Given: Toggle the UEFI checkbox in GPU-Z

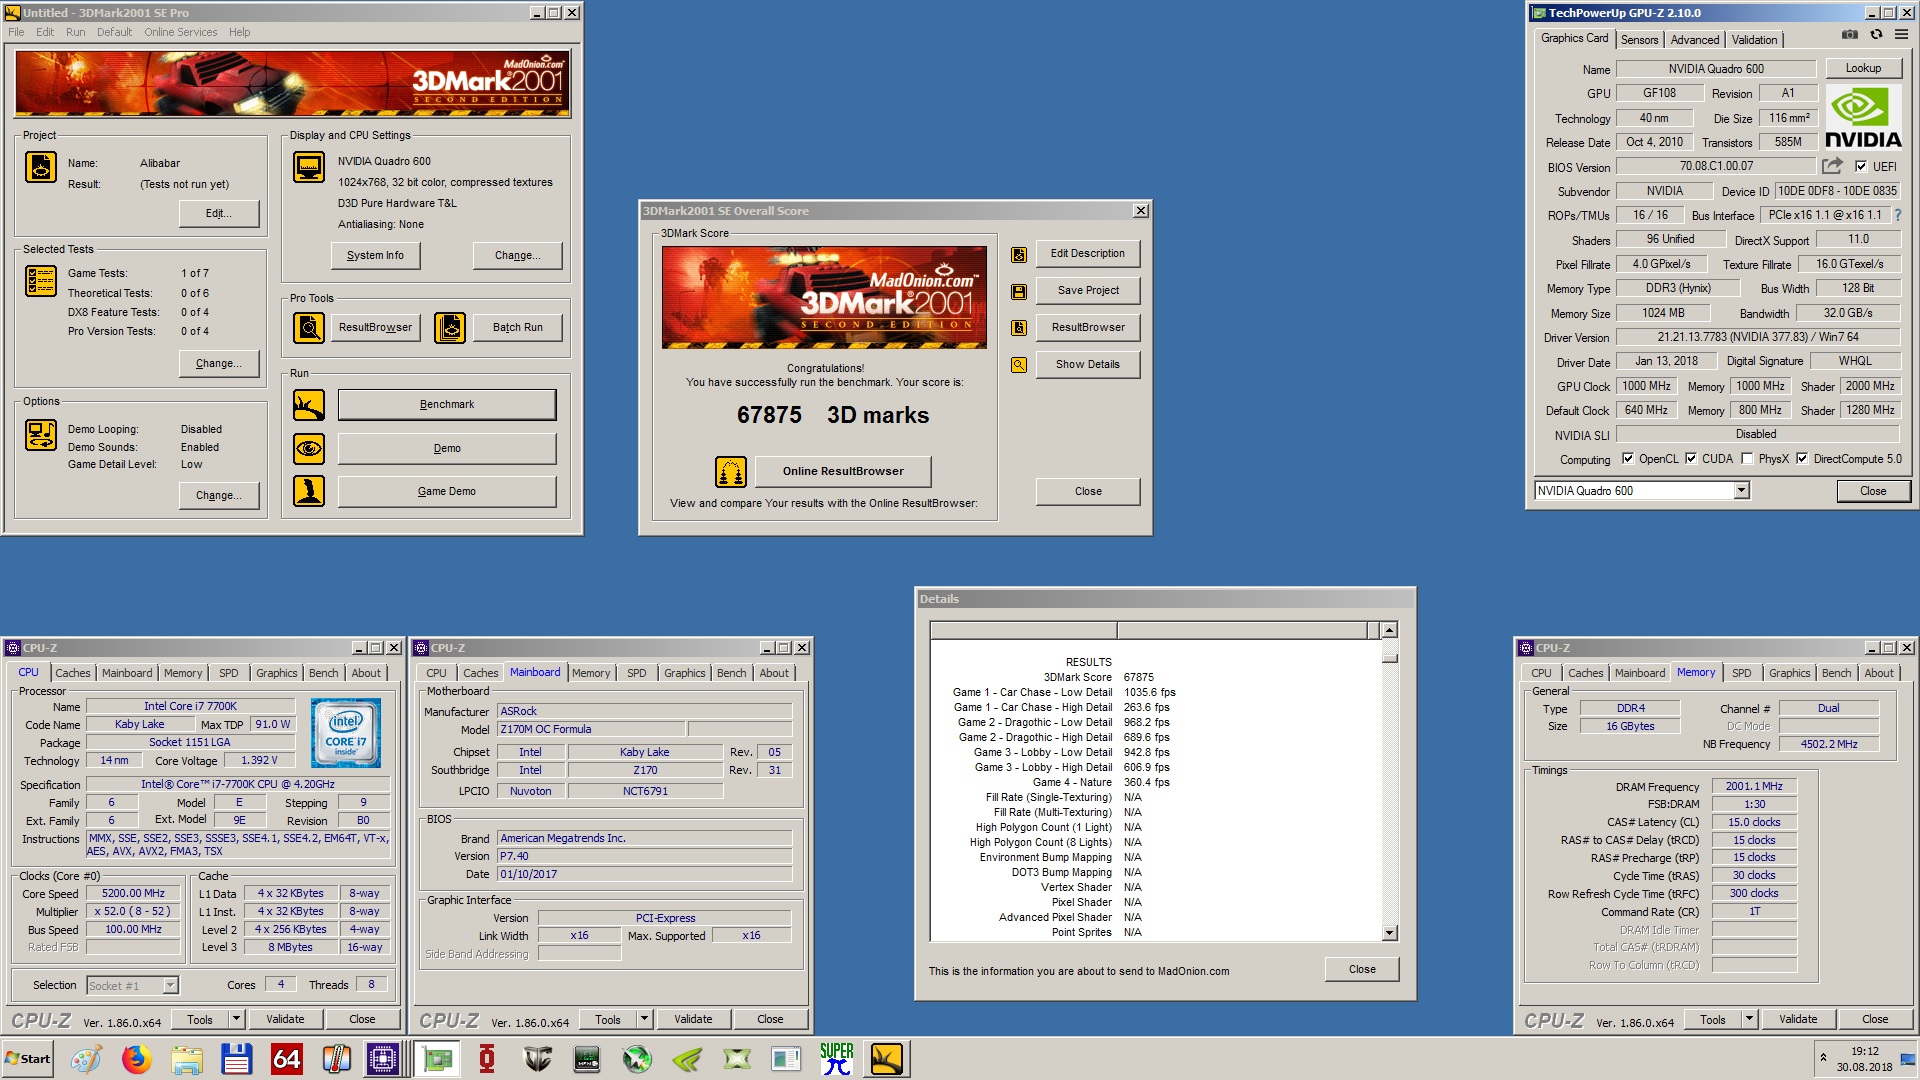Looking at the screenshot, I should [x=1861, y=167].
